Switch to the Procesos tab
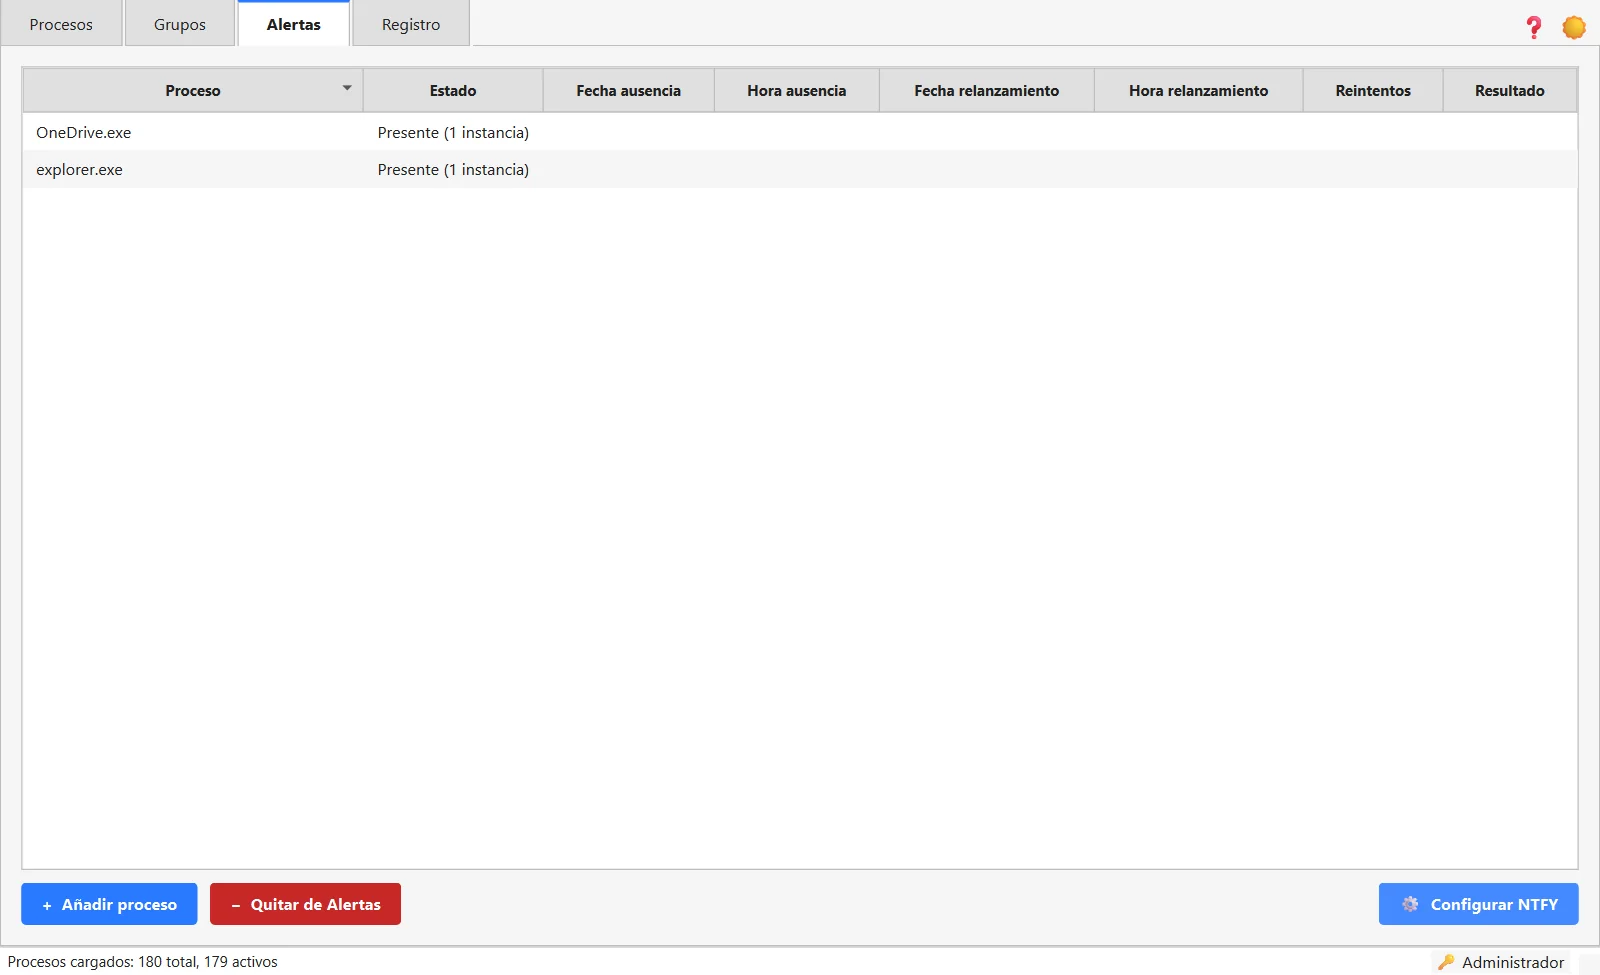The height and width of the screenshot is (975, 1600). [61, 24]
